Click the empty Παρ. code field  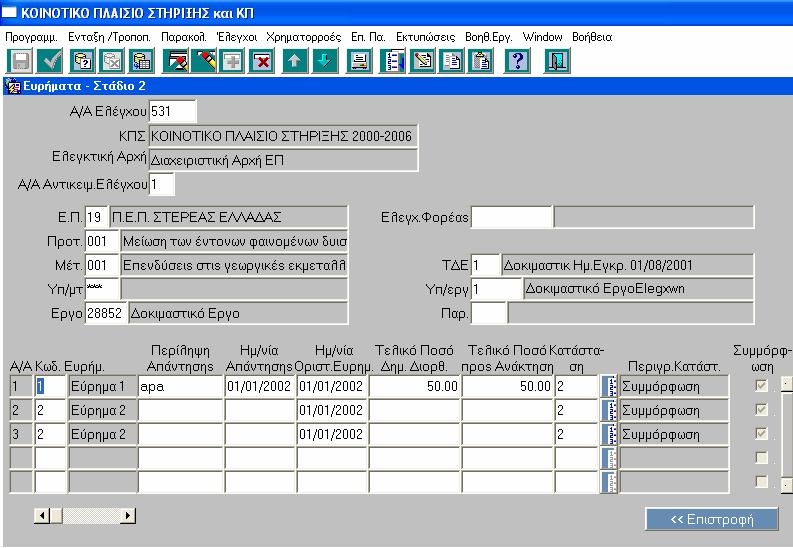(x=488, y=313)
